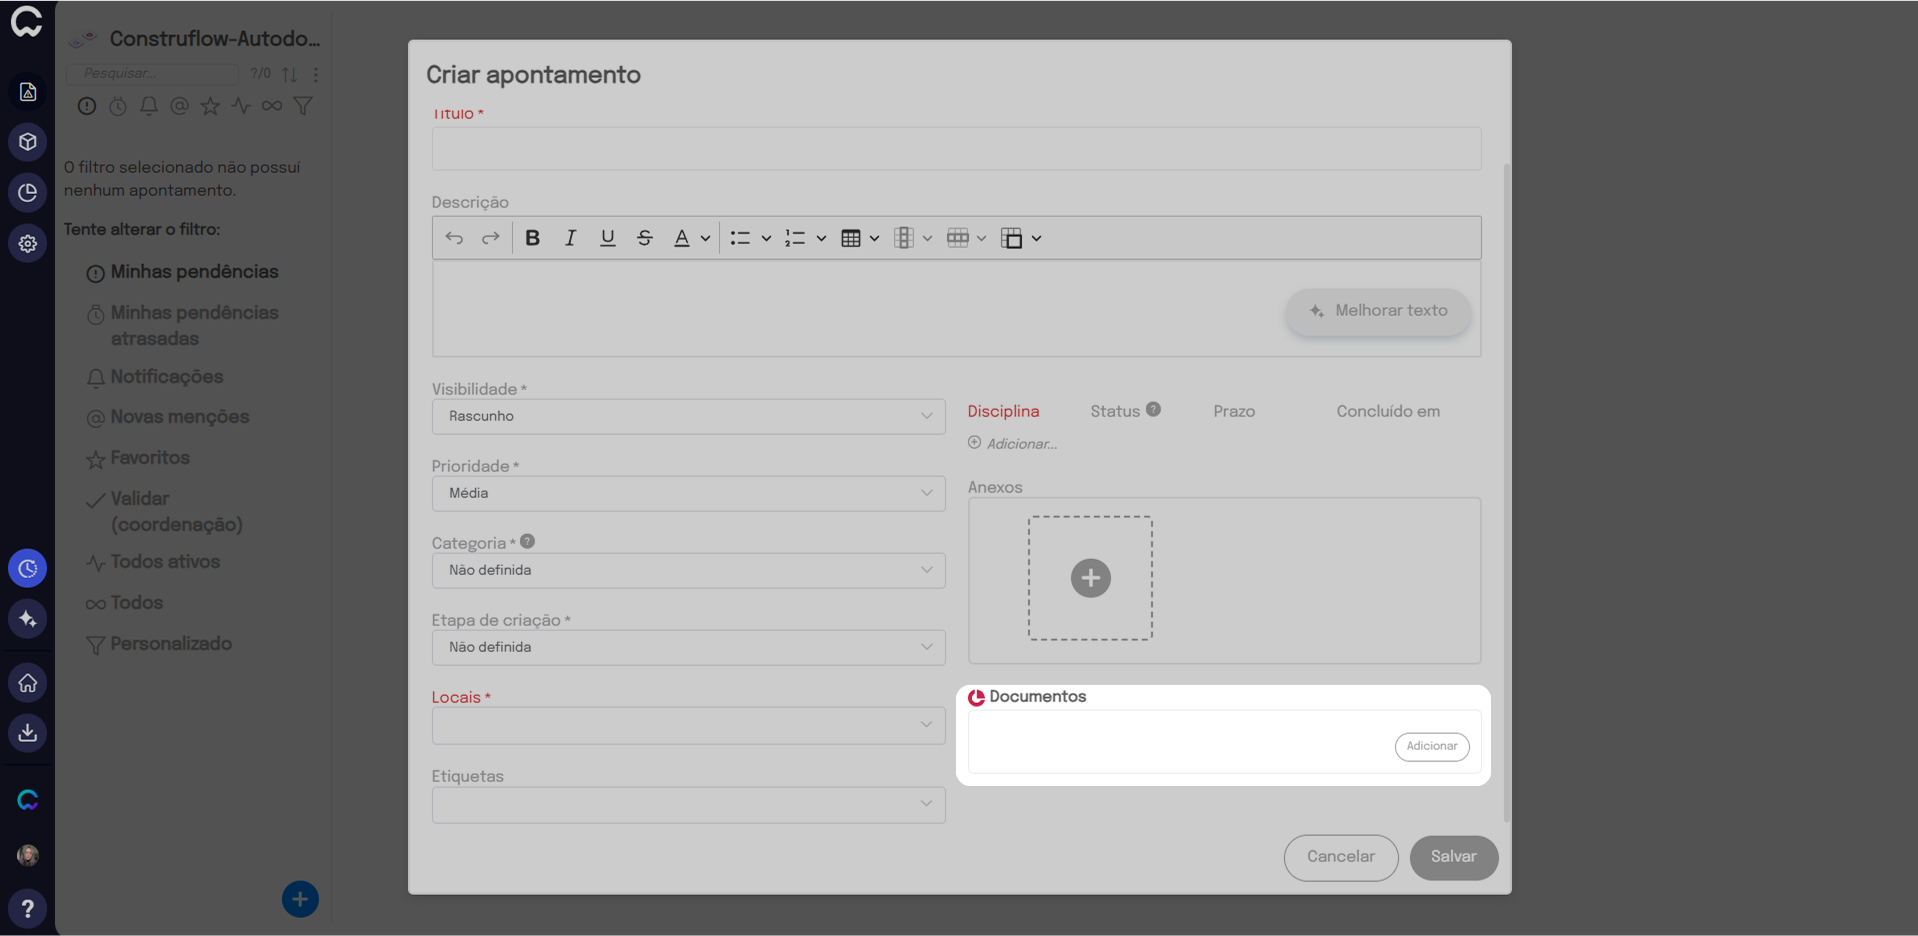Viewport: 1918px width, 936px height.
Task: Click the Melhorar texto AI button
Action: 1378,311
